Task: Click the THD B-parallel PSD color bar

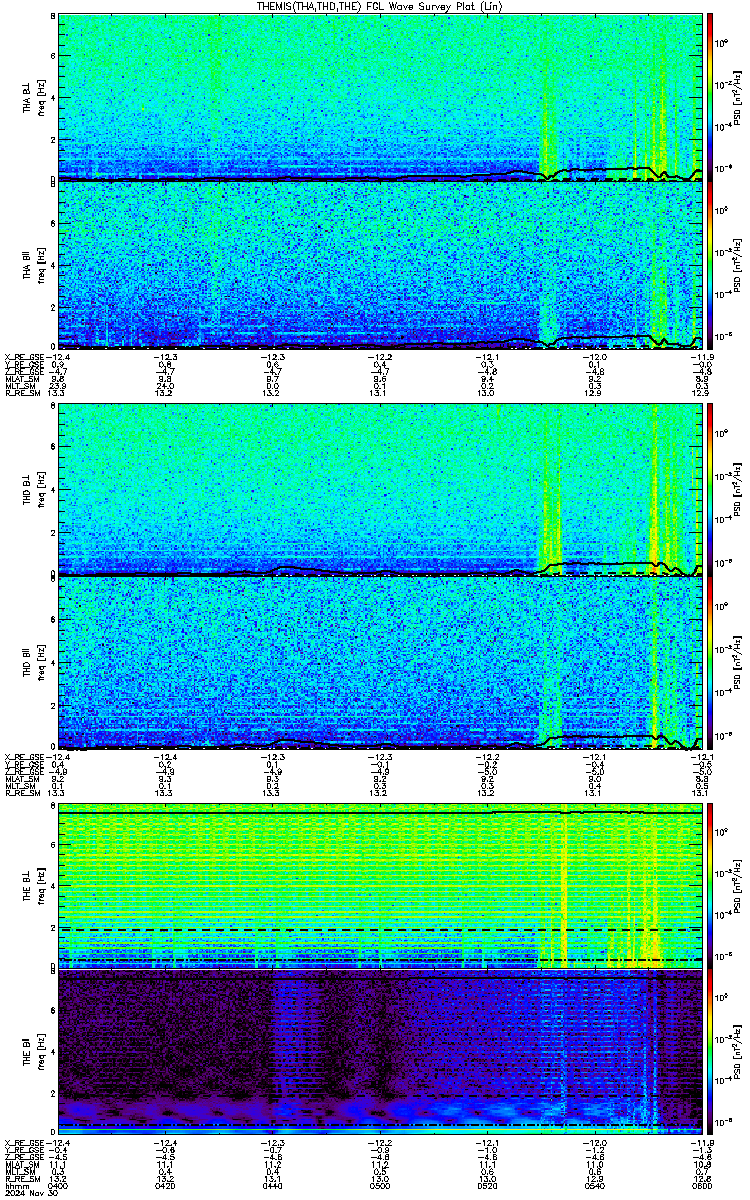Action: (x=709, y=662)
